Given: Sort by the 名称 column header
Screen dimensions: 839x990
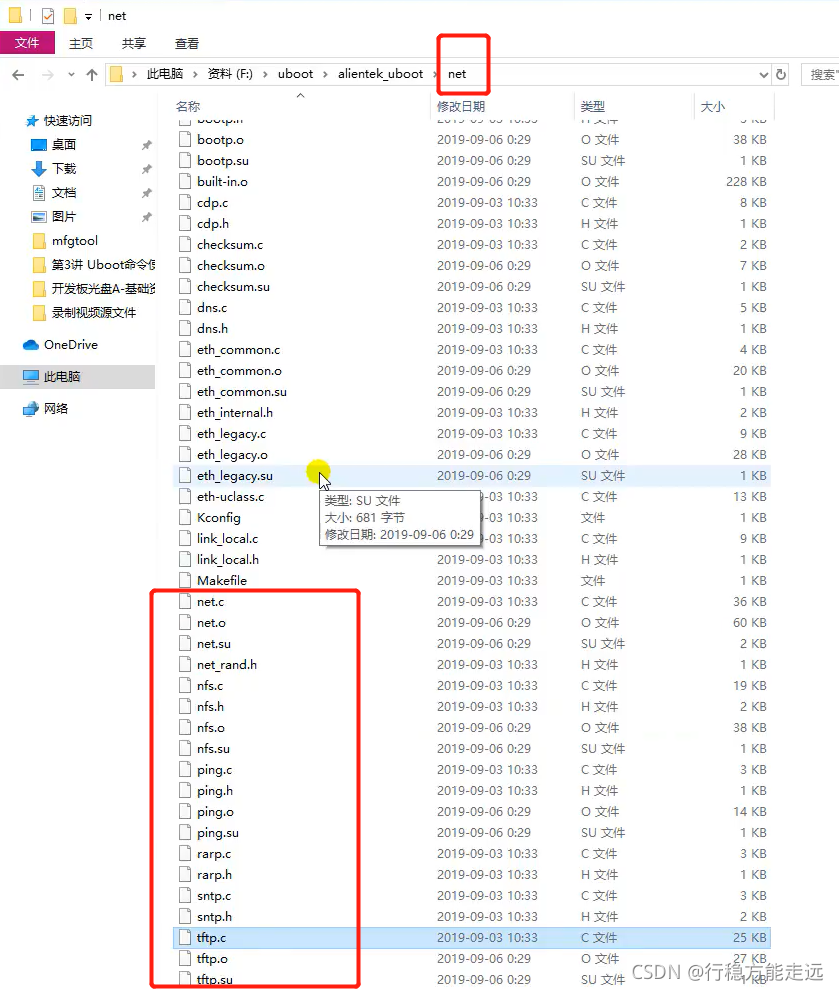Looking at the screenshot, I should [x=188, y=107].
